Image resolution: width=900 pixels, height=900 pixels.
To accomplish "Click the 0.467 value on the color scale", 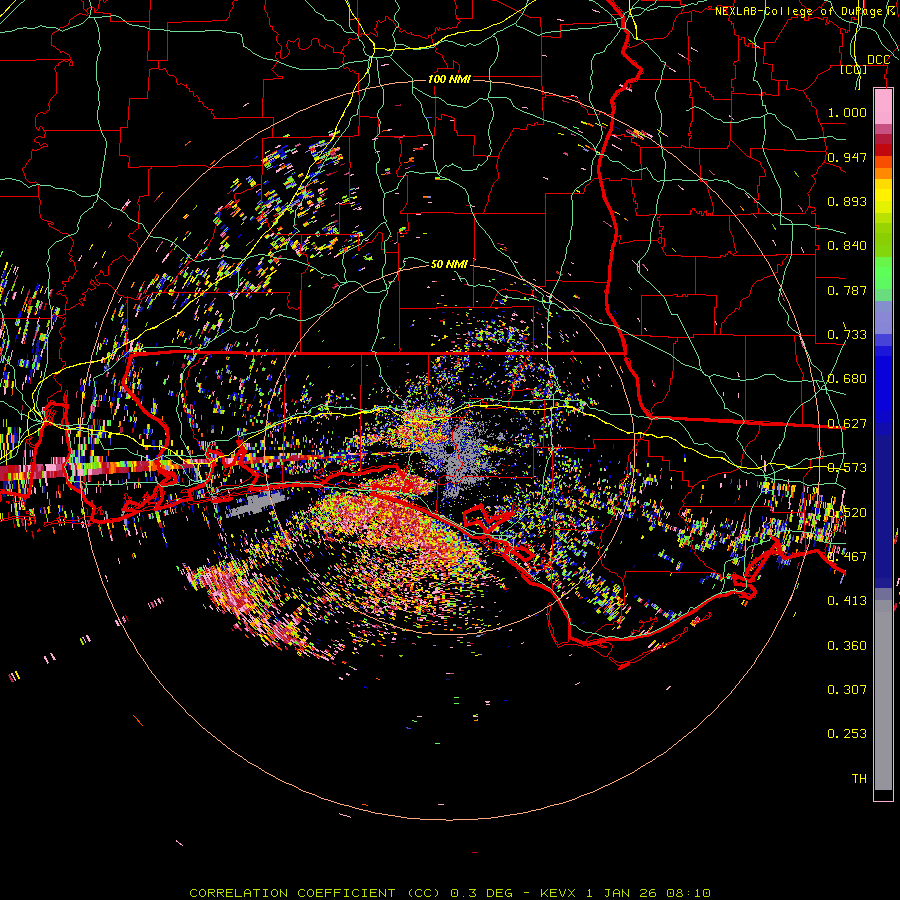I will [847, 557].
